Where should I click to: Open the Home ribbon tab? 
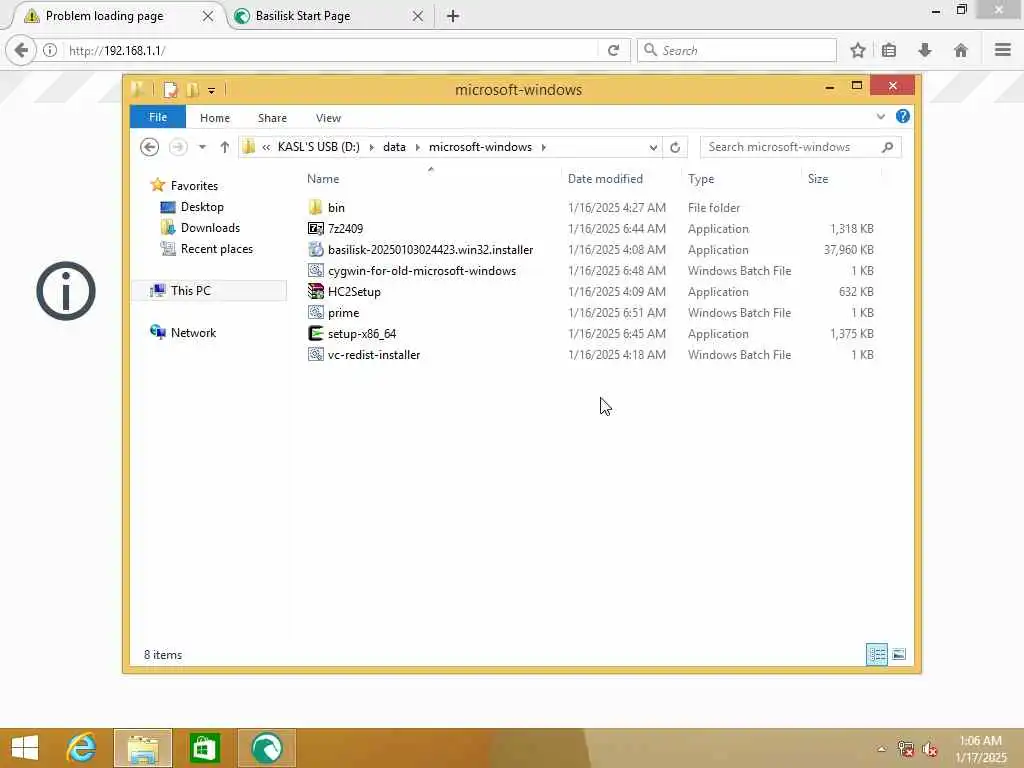coord(215,118)
